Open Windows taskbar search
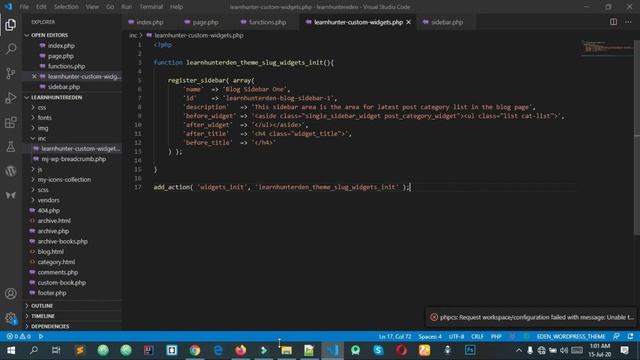Image resolution: width=640 pixels, height=360 pixels. 34,350
